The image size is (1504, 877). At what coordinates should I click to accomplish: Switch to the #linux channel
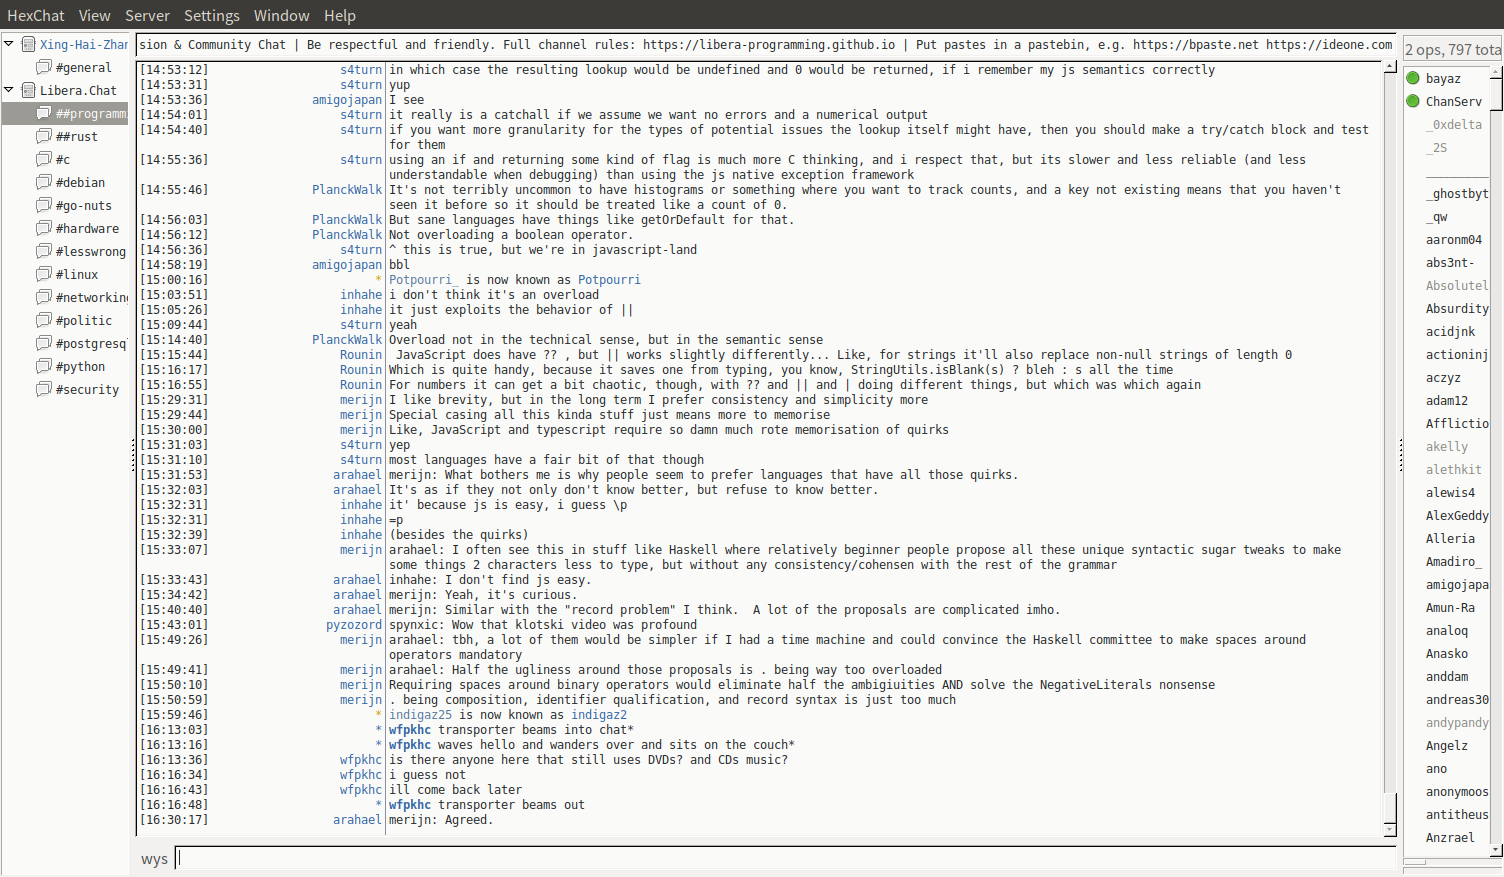point(77,274)
